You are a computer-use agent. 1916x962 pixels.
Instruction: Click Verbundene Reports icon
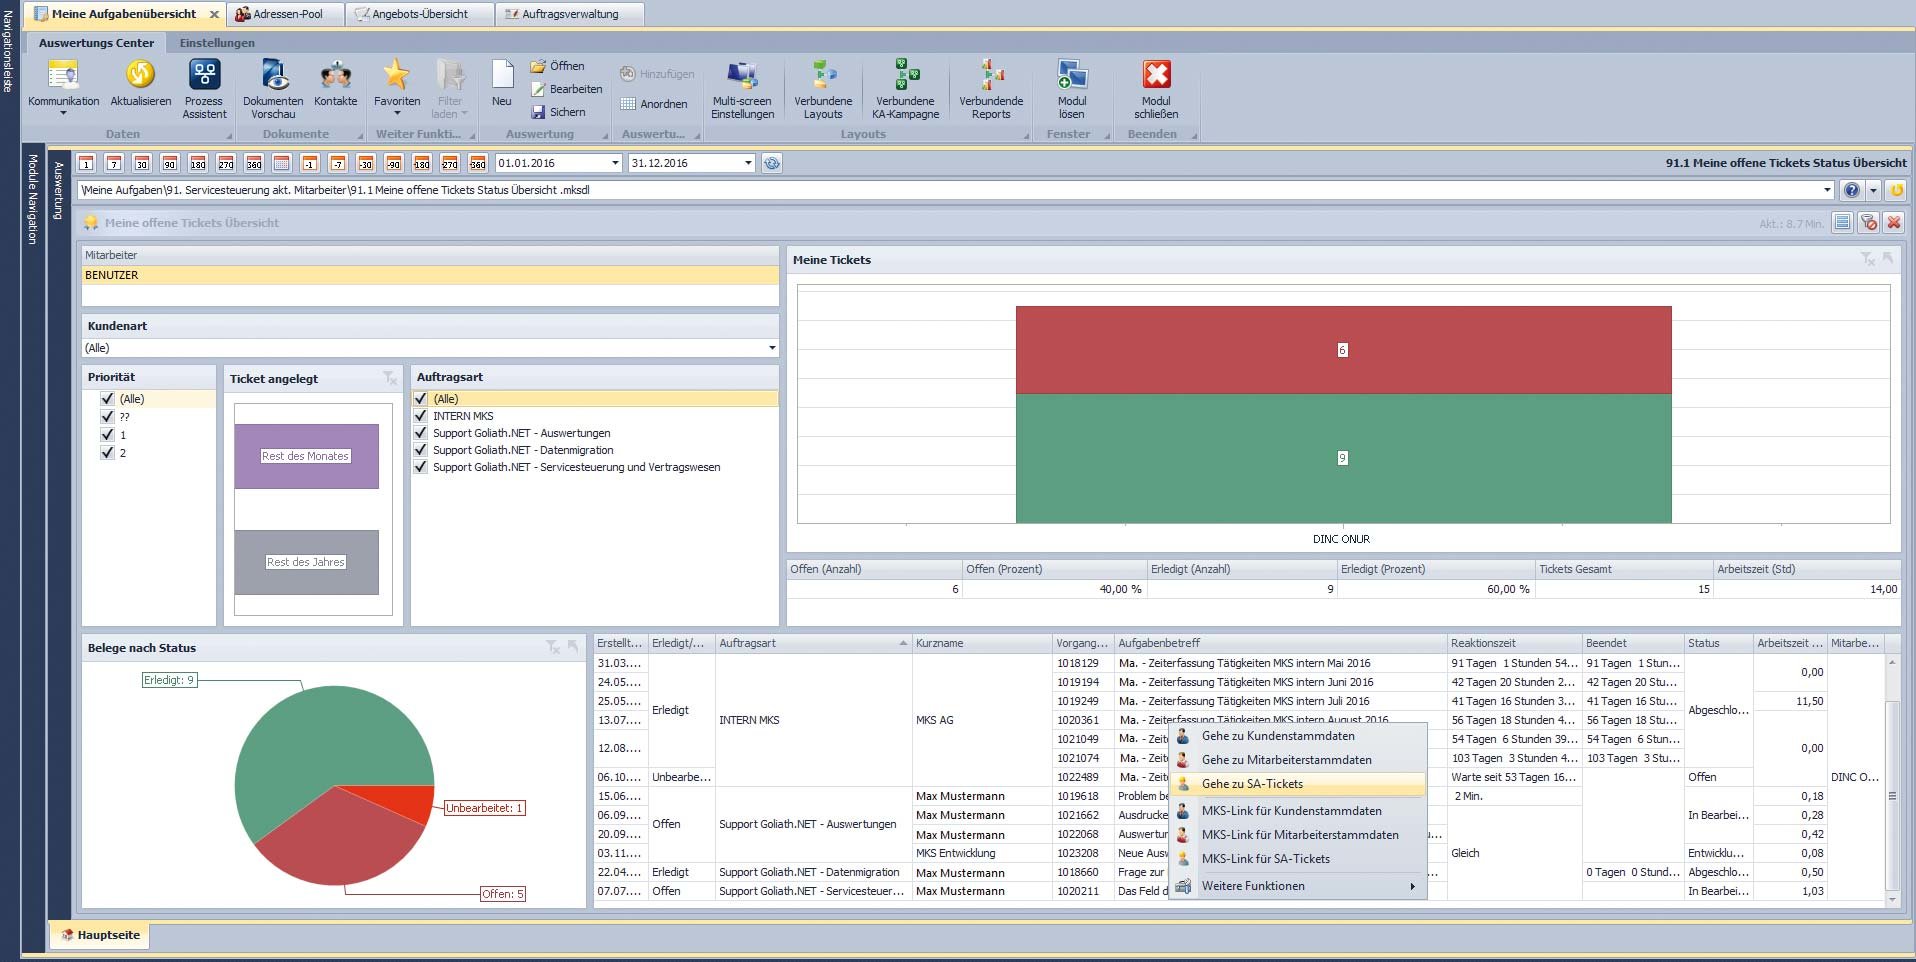991,76
